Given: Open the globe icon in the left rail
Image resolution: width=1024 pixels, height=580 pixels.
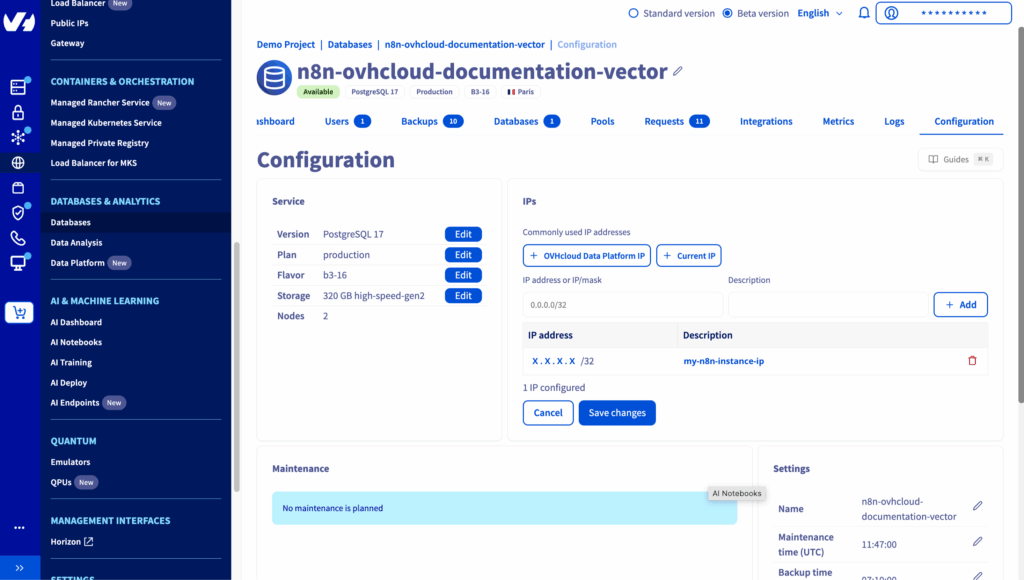Looking at the screenshot, I should click(x=18, y=162).
